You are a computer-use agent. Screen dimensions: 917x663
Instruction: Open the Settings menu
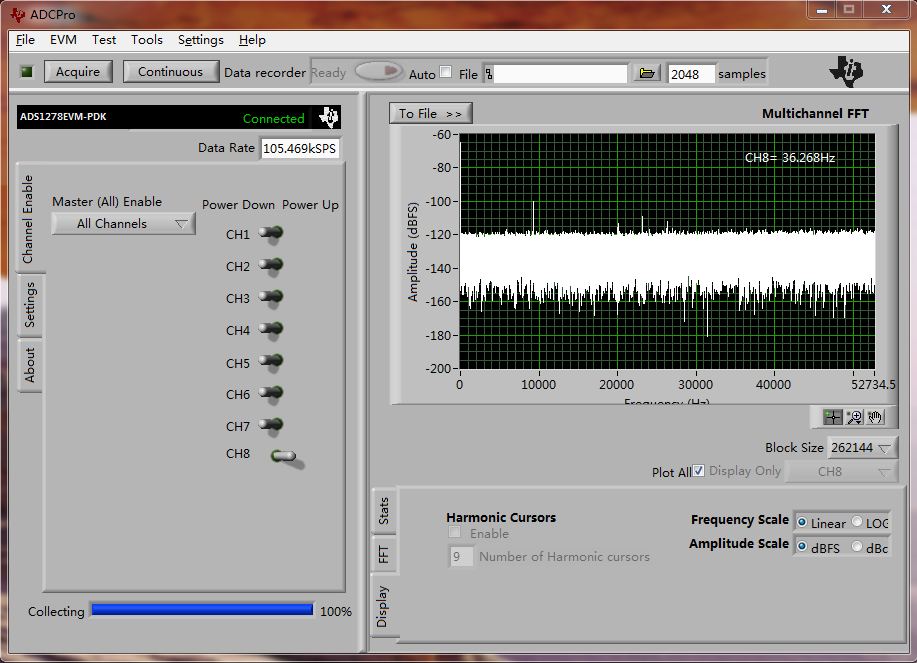pos(201,40)
